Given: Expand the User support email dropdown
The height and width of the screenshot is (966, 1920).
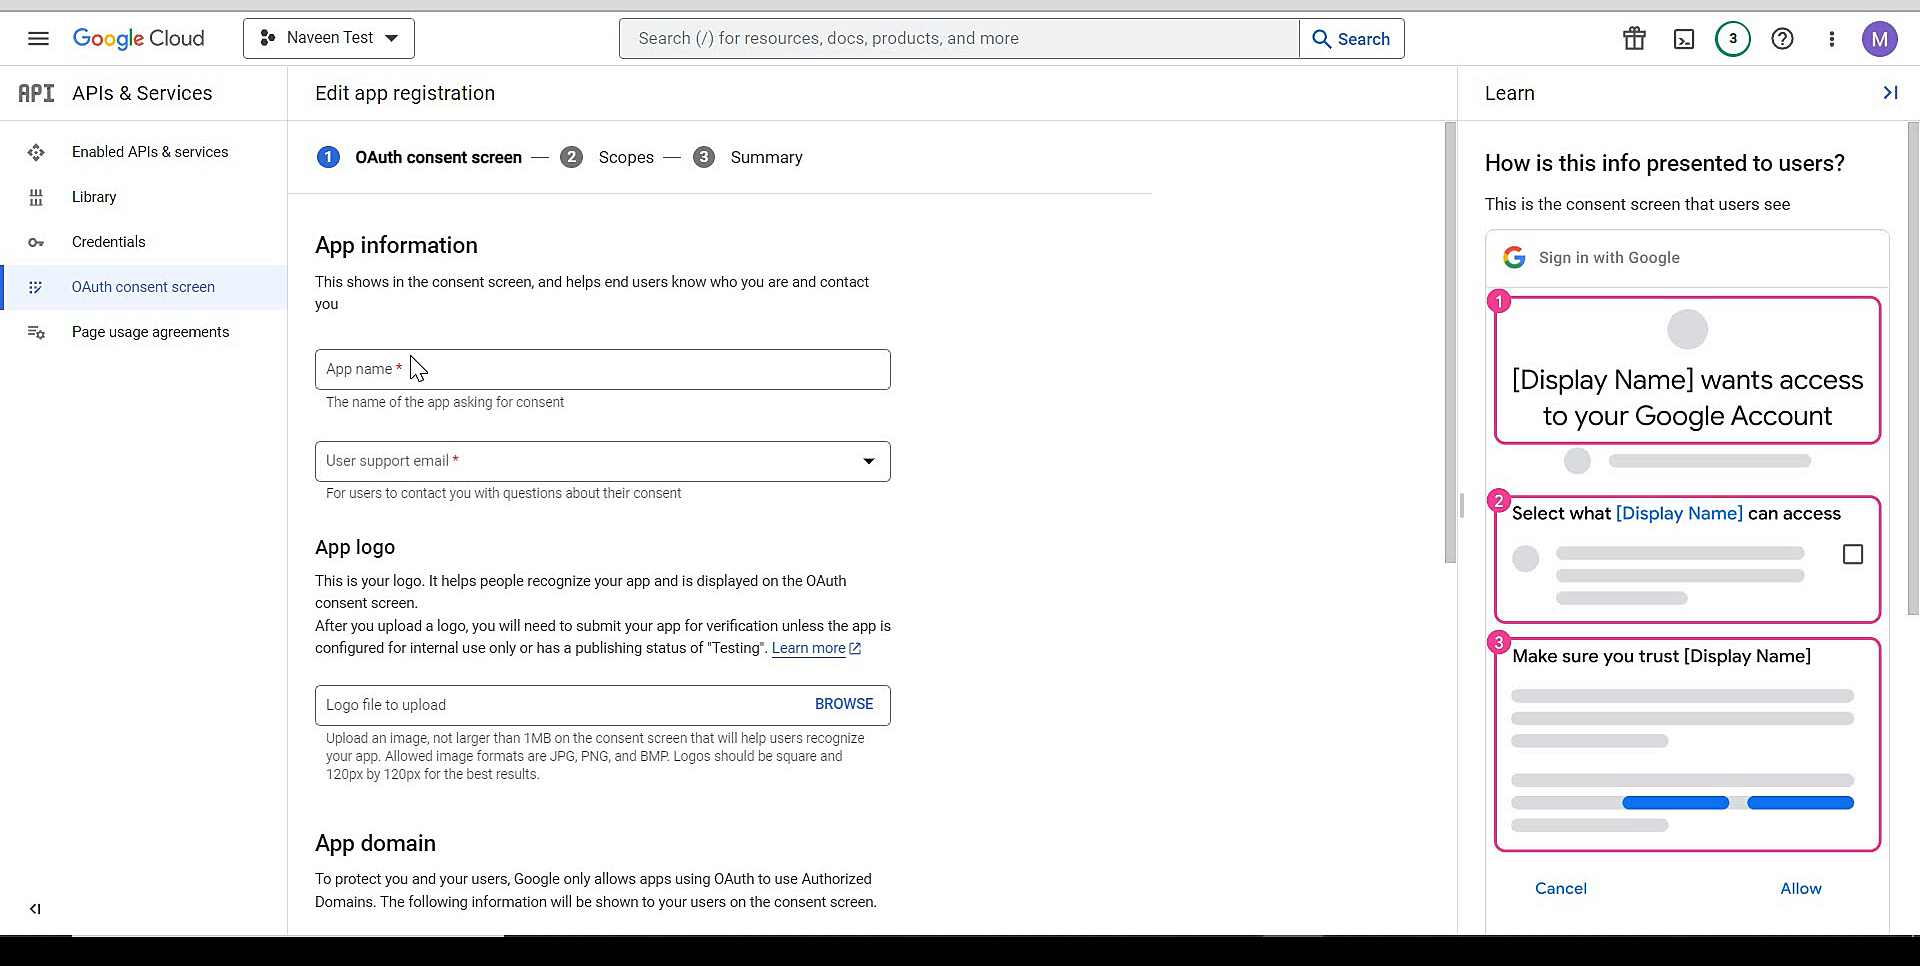Looking at the screenshot, I should tap(869, 461).
